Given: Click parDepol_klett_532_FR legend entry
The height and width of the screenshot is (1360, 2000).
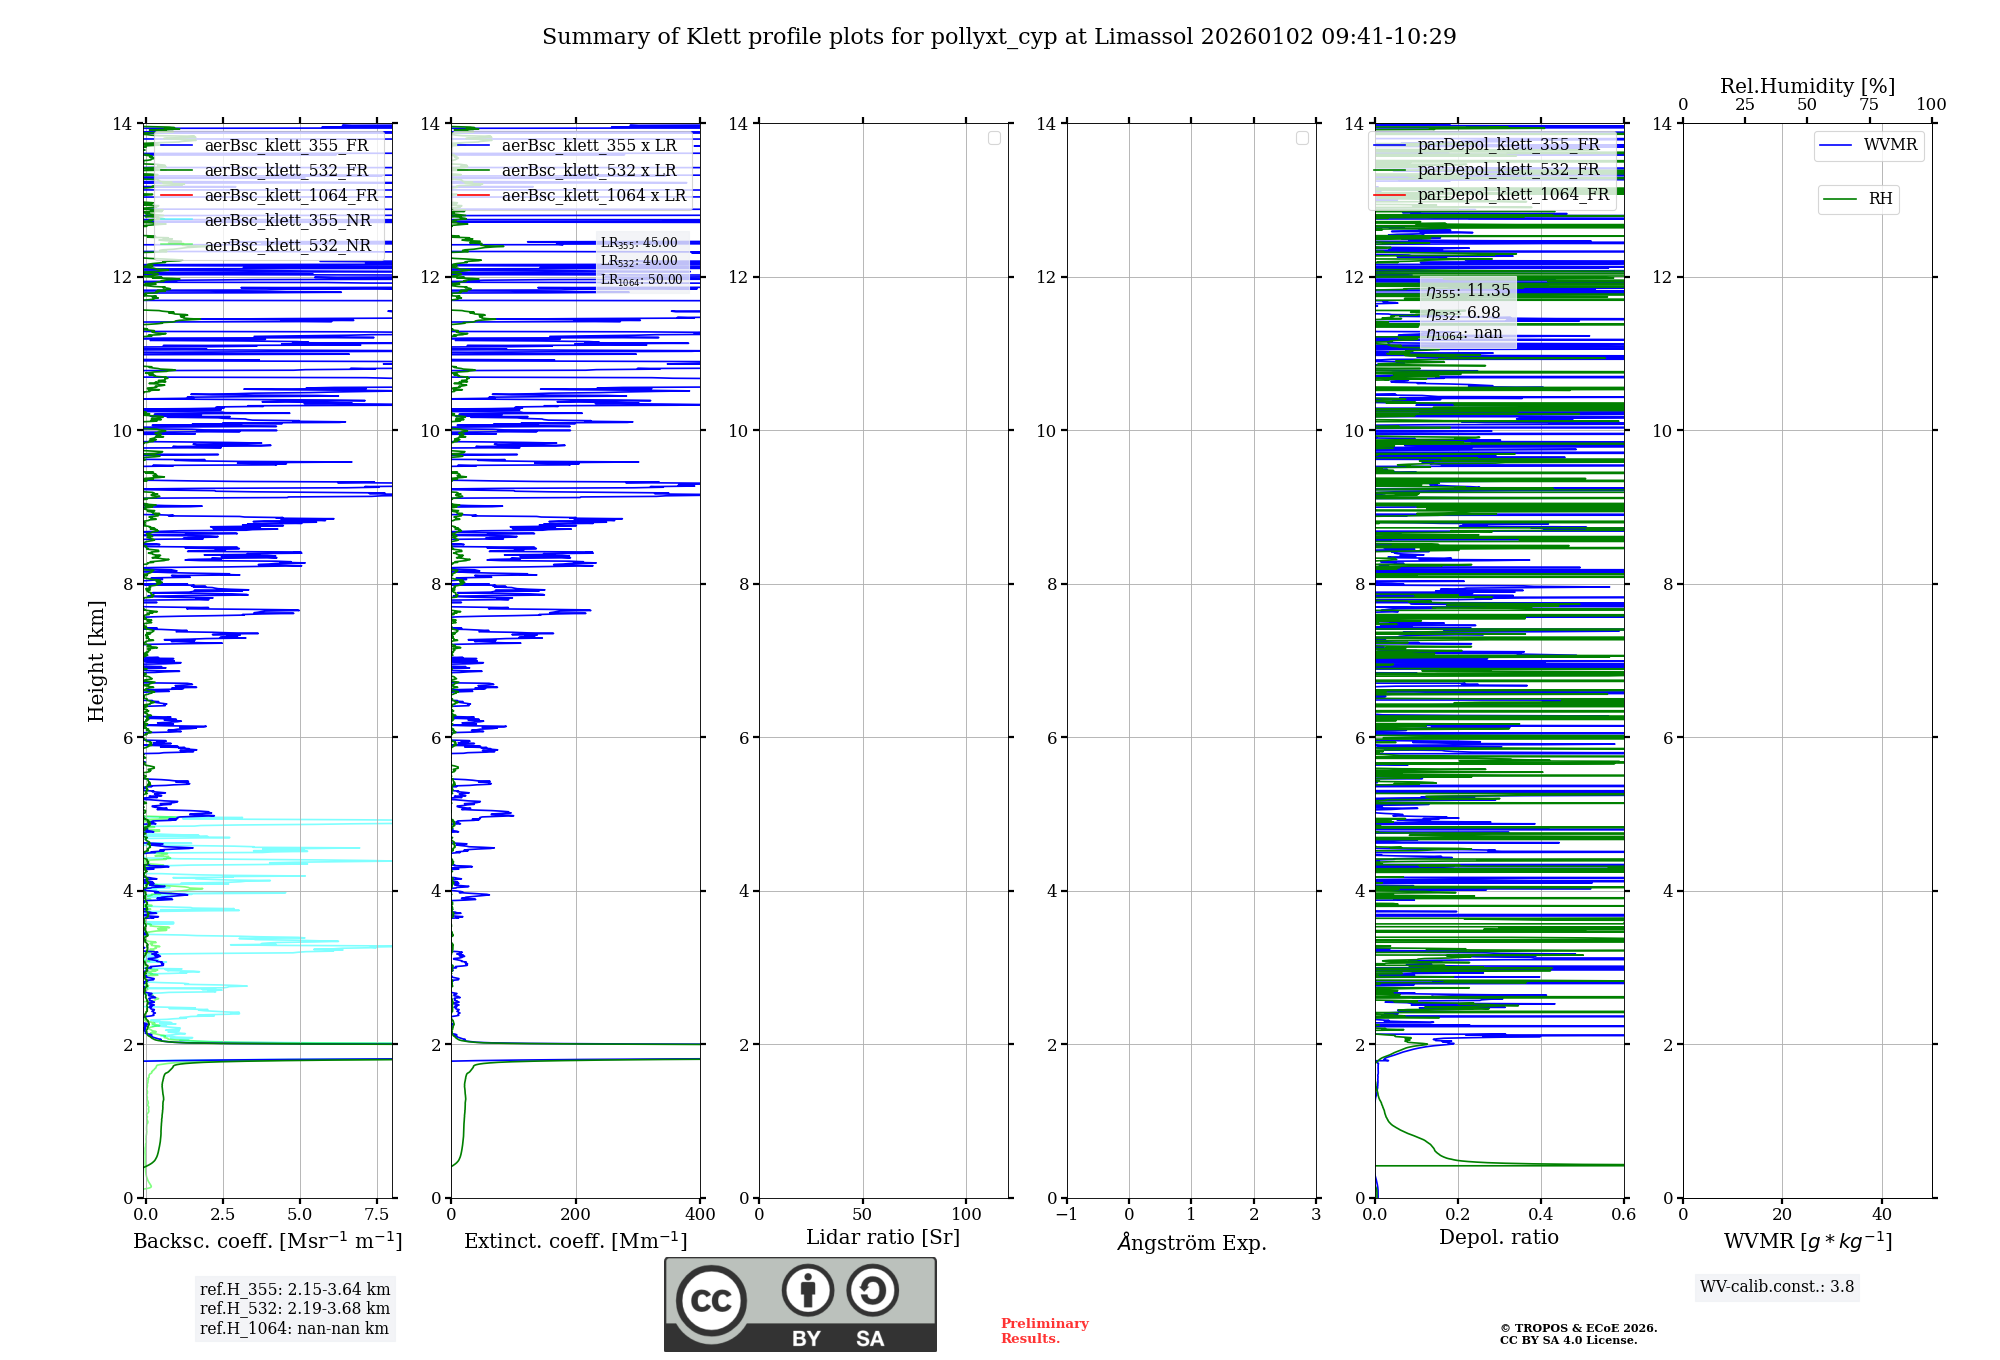Looking at the screenshot, I should [1508, 170].
